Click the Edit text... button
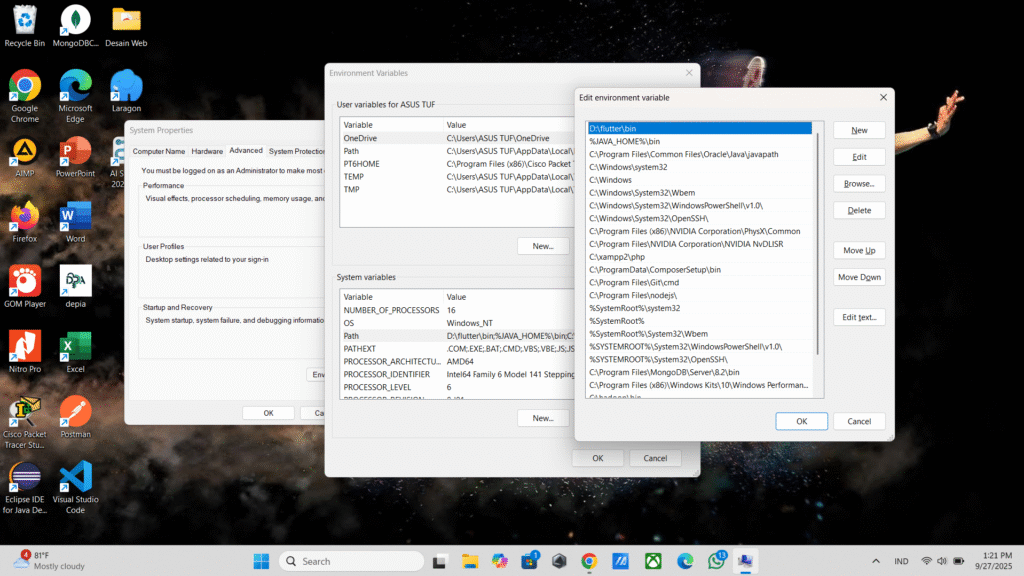The height and width of the screenshot is (576, 1024). pos(859,317)
